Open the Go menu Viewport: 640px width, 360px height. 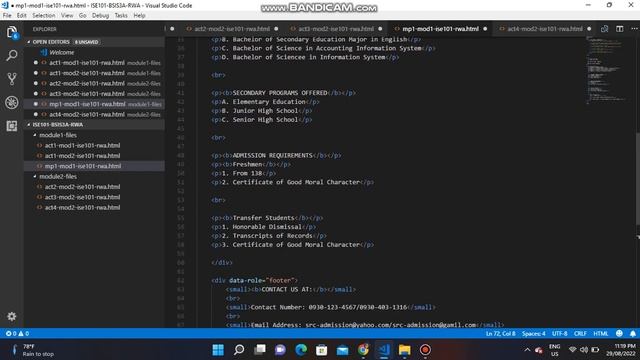tap(82, 16)
